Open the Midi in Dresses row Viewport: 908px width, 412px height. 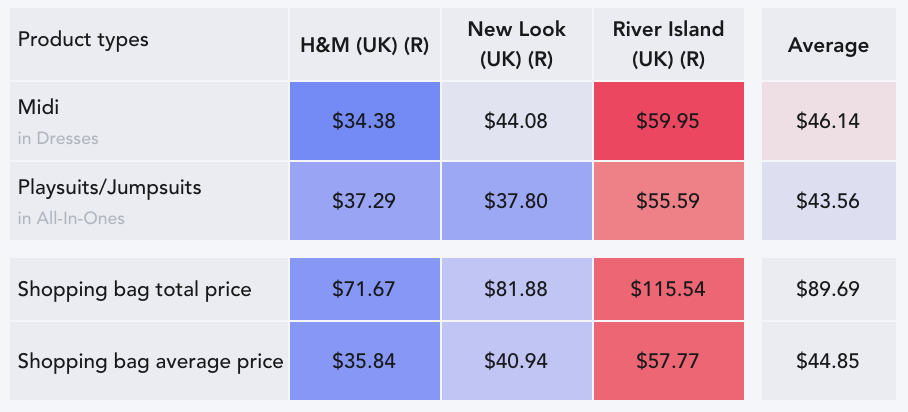pyautogui.click(x=149, y=121)
